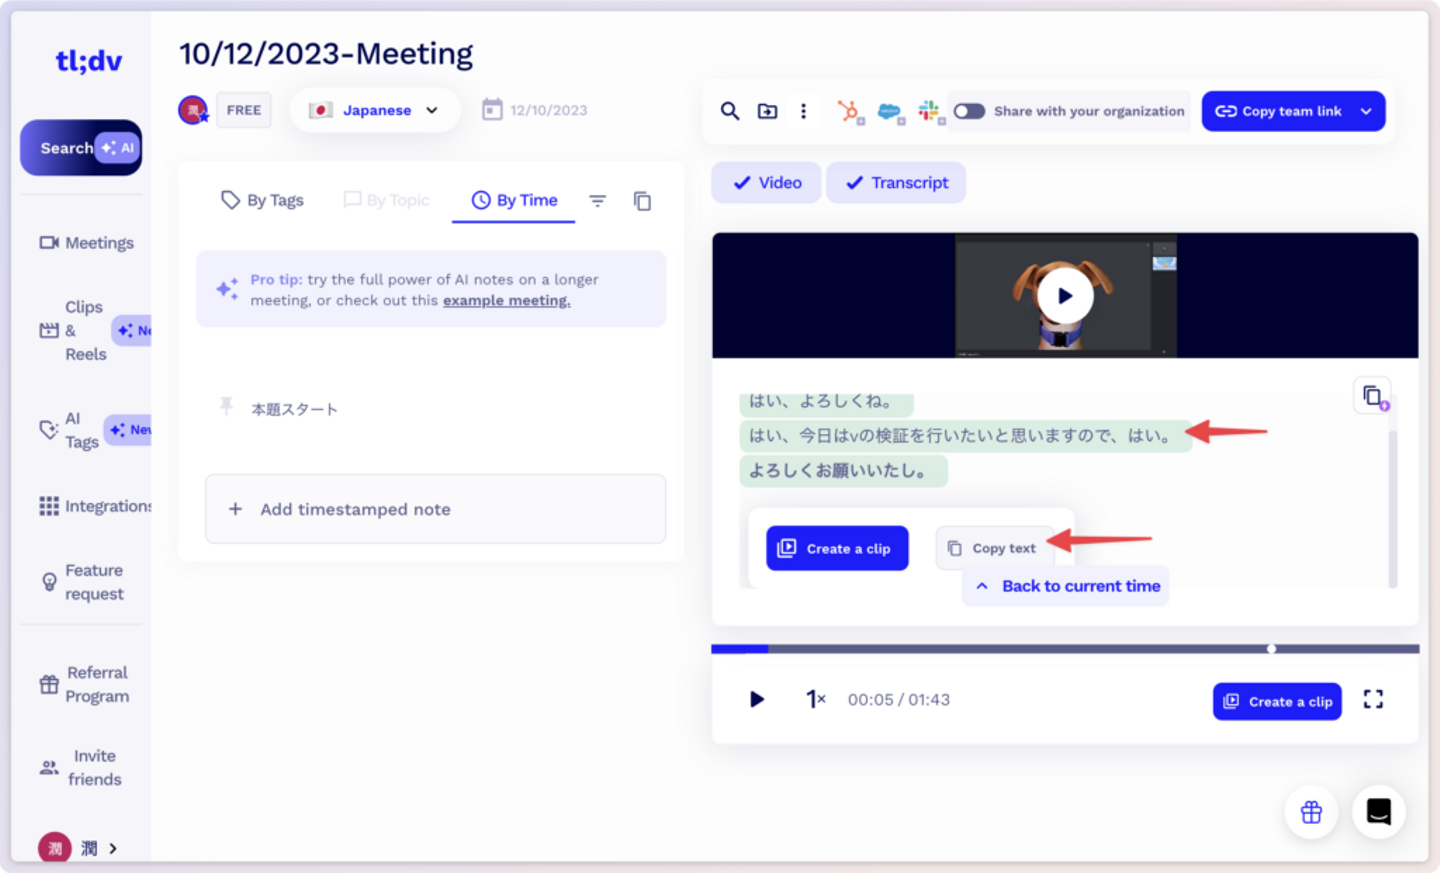Click the HubSpot integration icon
Image resolution: width=1440 pixels, height=873 pixels.
[x=849, y=111]
